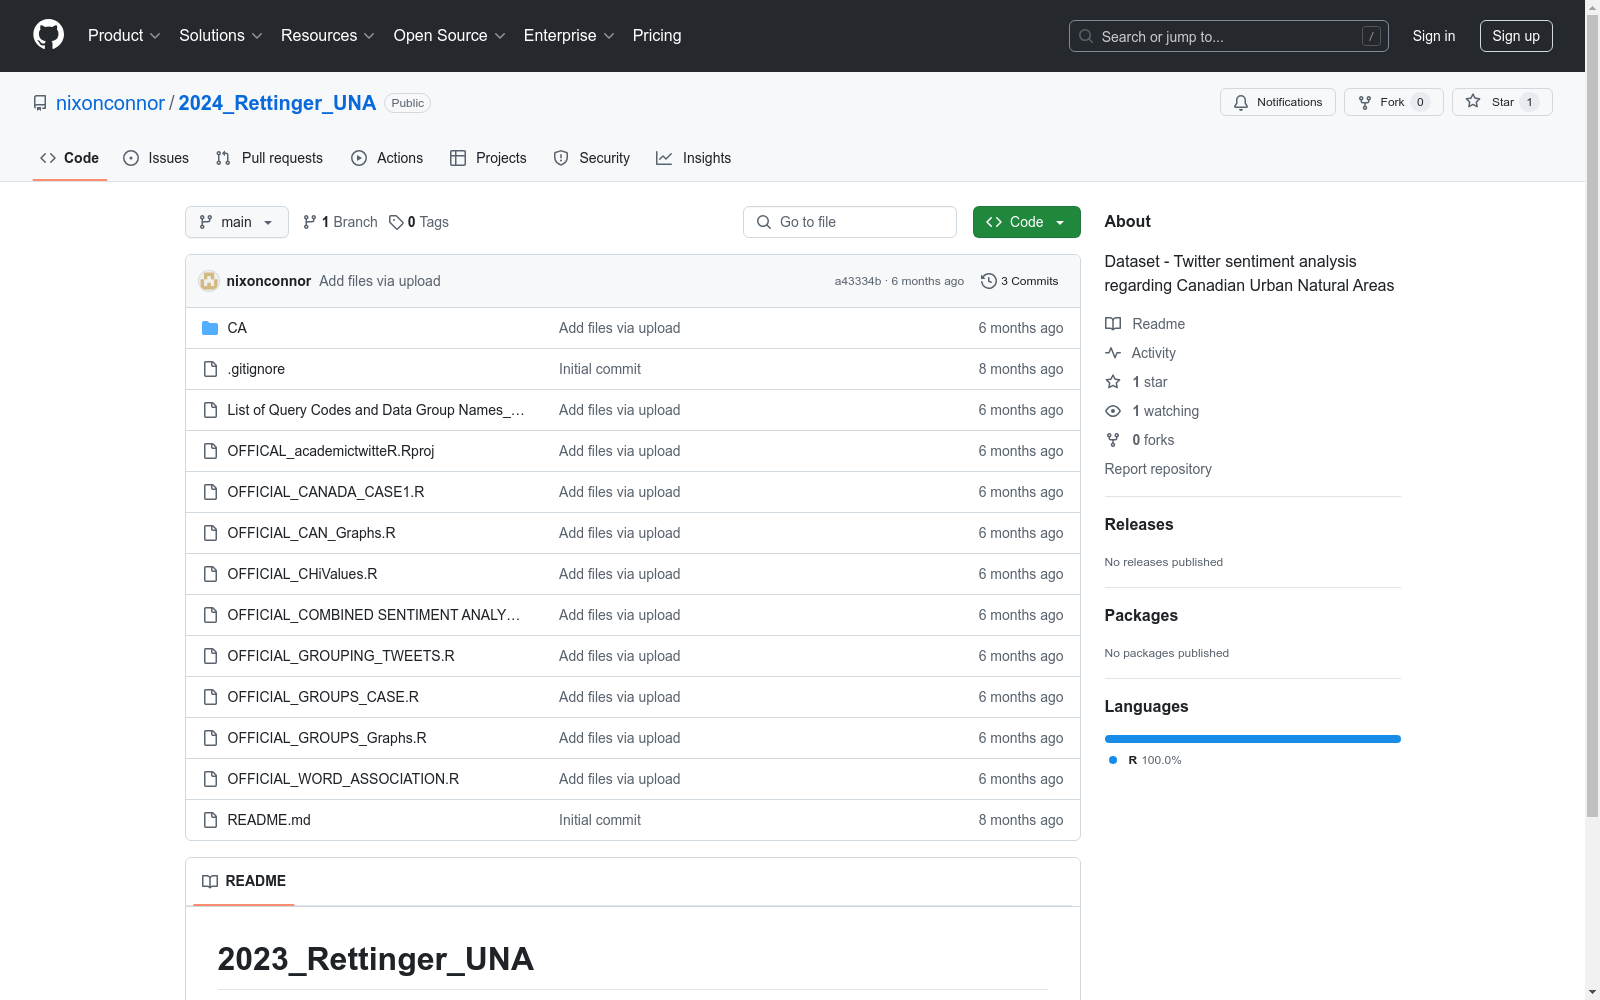This screenshot has width=1600, height=1000.
Task: Open the Projects tab
Action: click(x=488, y=158)
